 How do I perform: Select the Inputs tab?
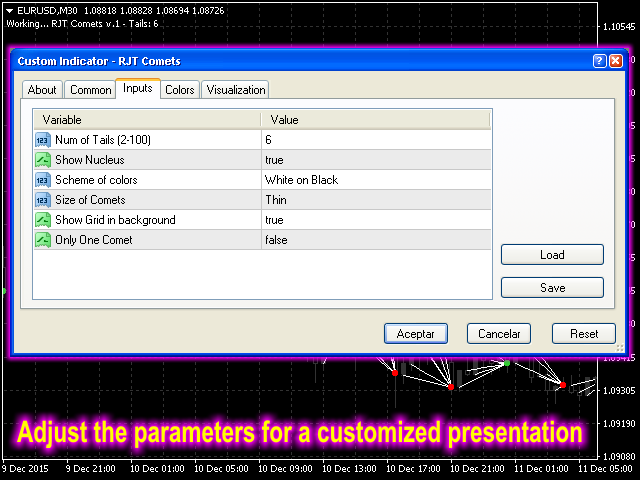click(138, 88)
